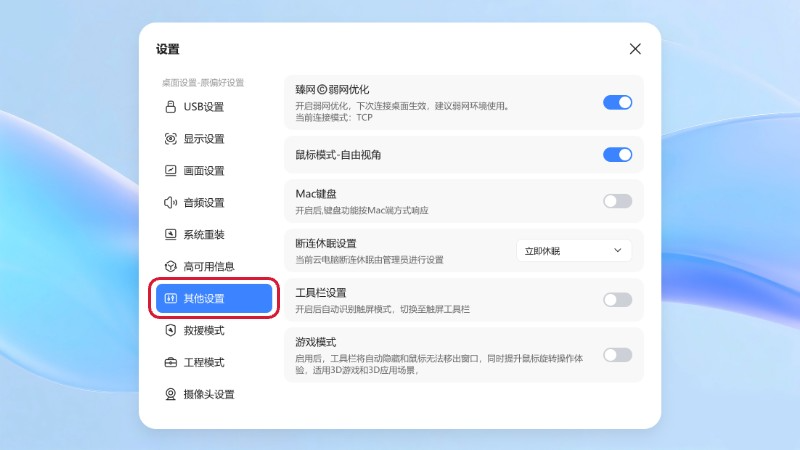
Task: Open 摄像头设置 in the sidebar
Action: [214, 394]
